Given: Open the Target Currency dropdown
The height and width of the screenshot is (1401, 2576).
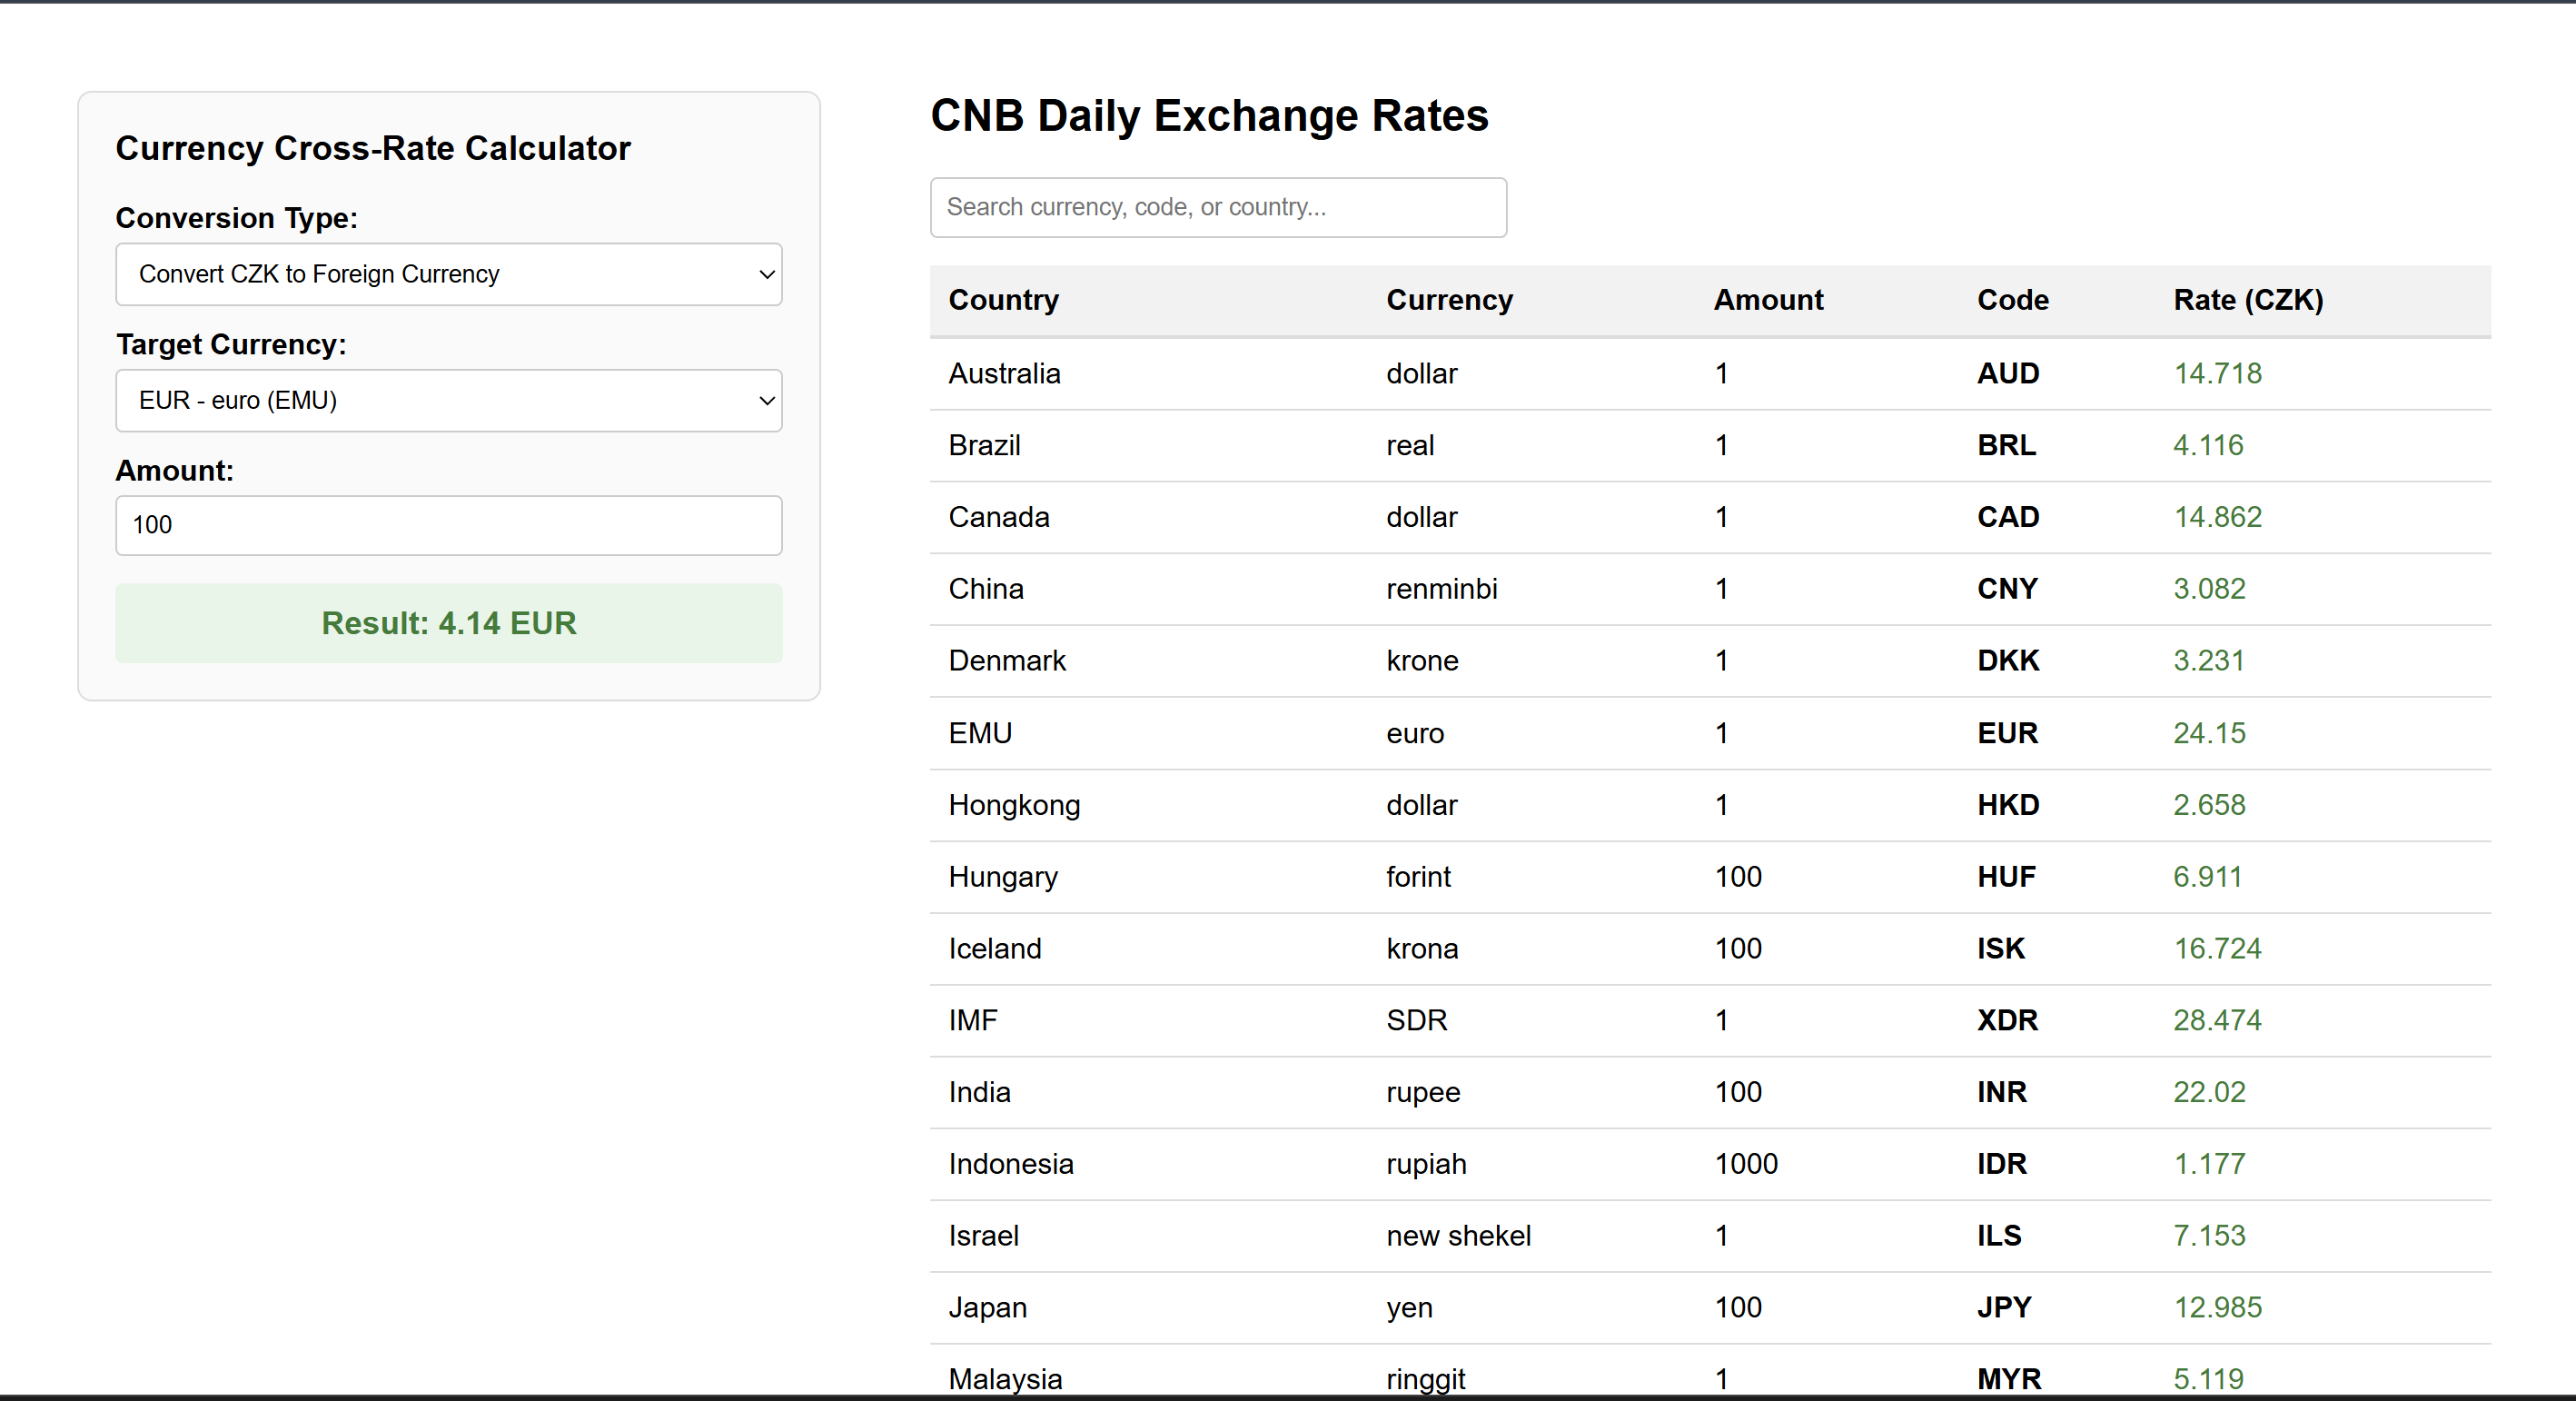Looking at the screenshot, I should pyautogui.click(x=449, y=400).
